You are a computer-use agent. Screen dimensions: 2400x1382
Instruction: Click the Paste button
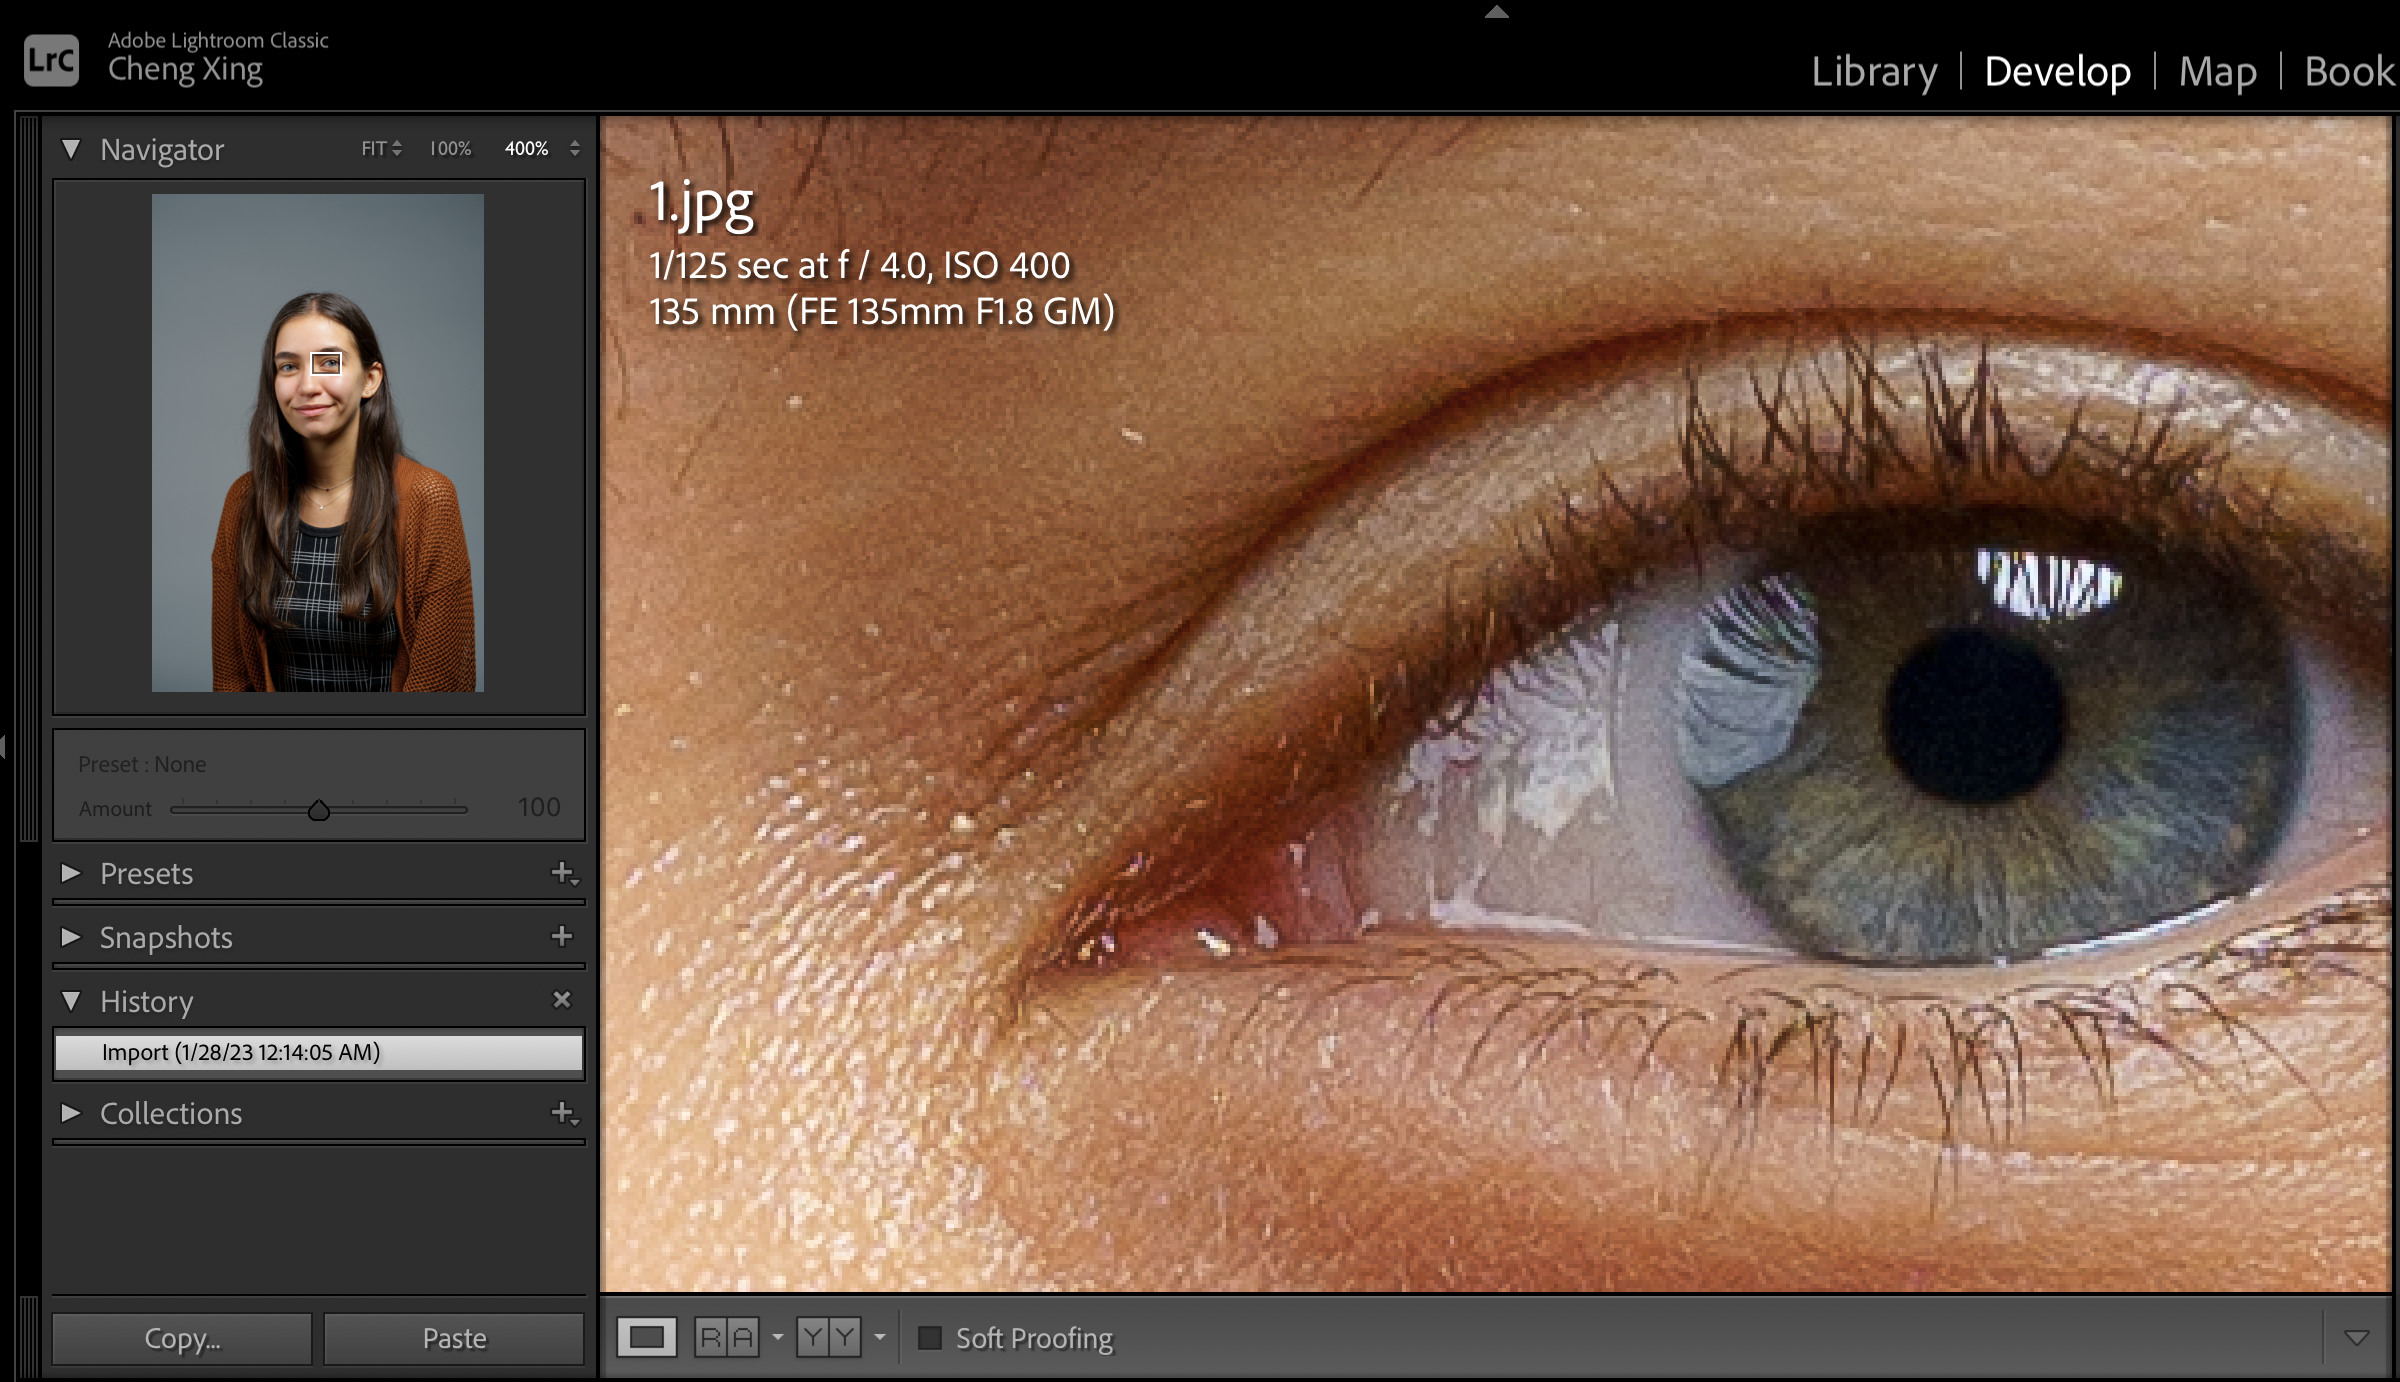tap(454, 1338)
